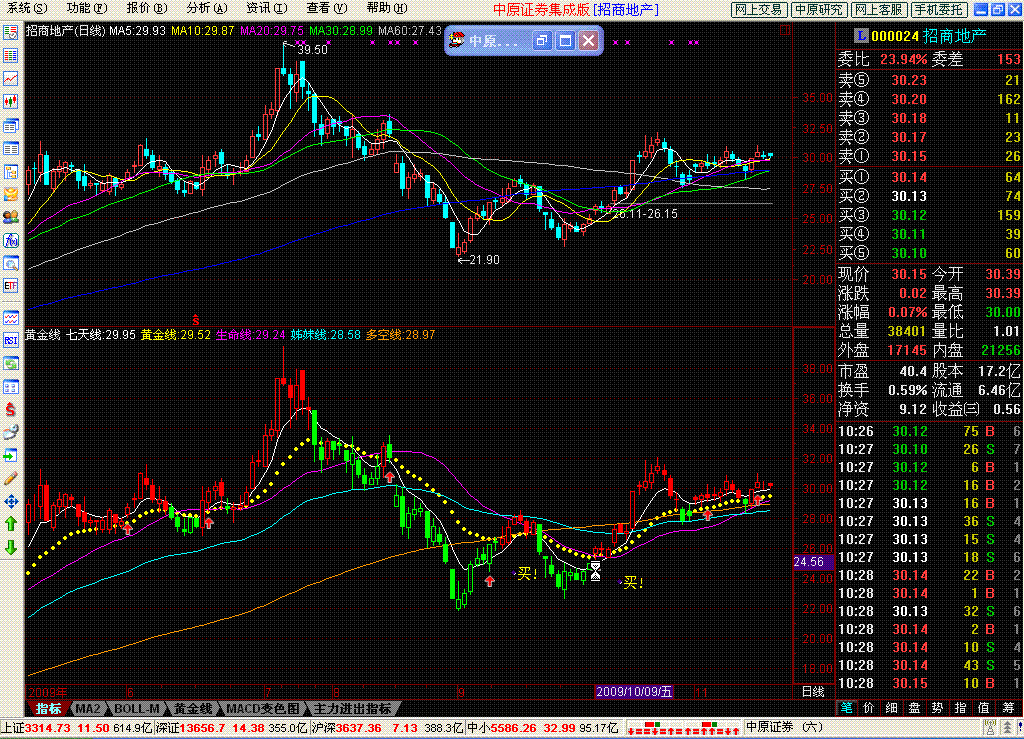Click the multi-window grid sidebar icon
The width and height of the screenshot is (1024, 739).
point(10,387)
